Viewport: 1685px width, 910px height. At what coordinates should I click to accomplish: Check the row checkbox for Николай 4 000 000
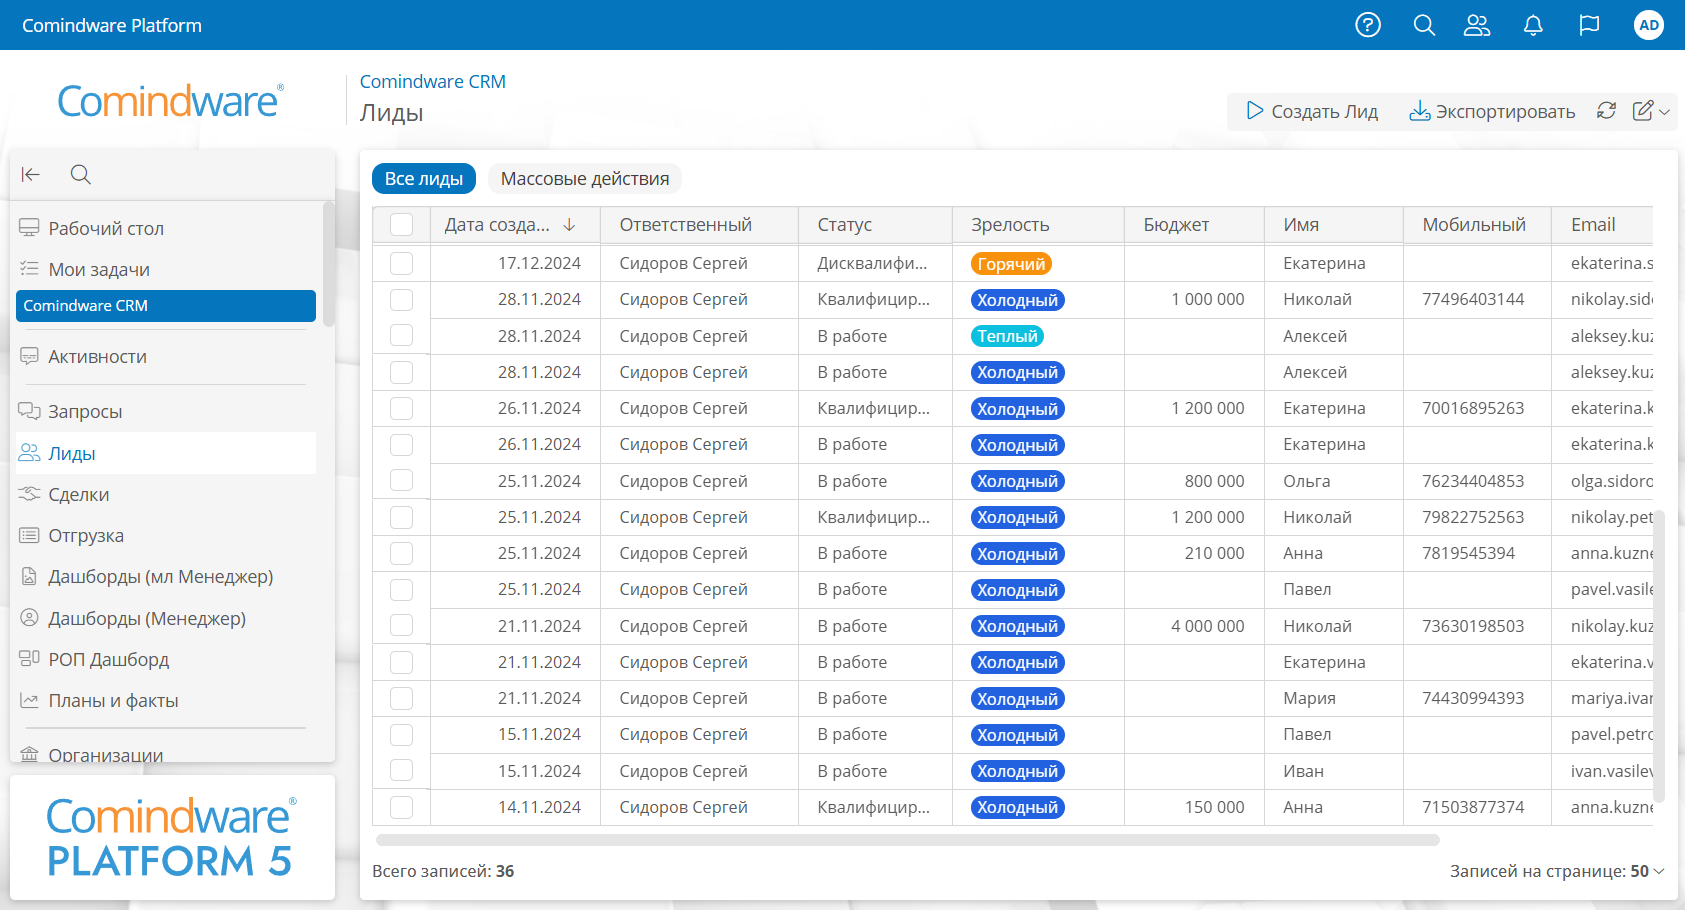pyautogui.click(x=402, y=626)
